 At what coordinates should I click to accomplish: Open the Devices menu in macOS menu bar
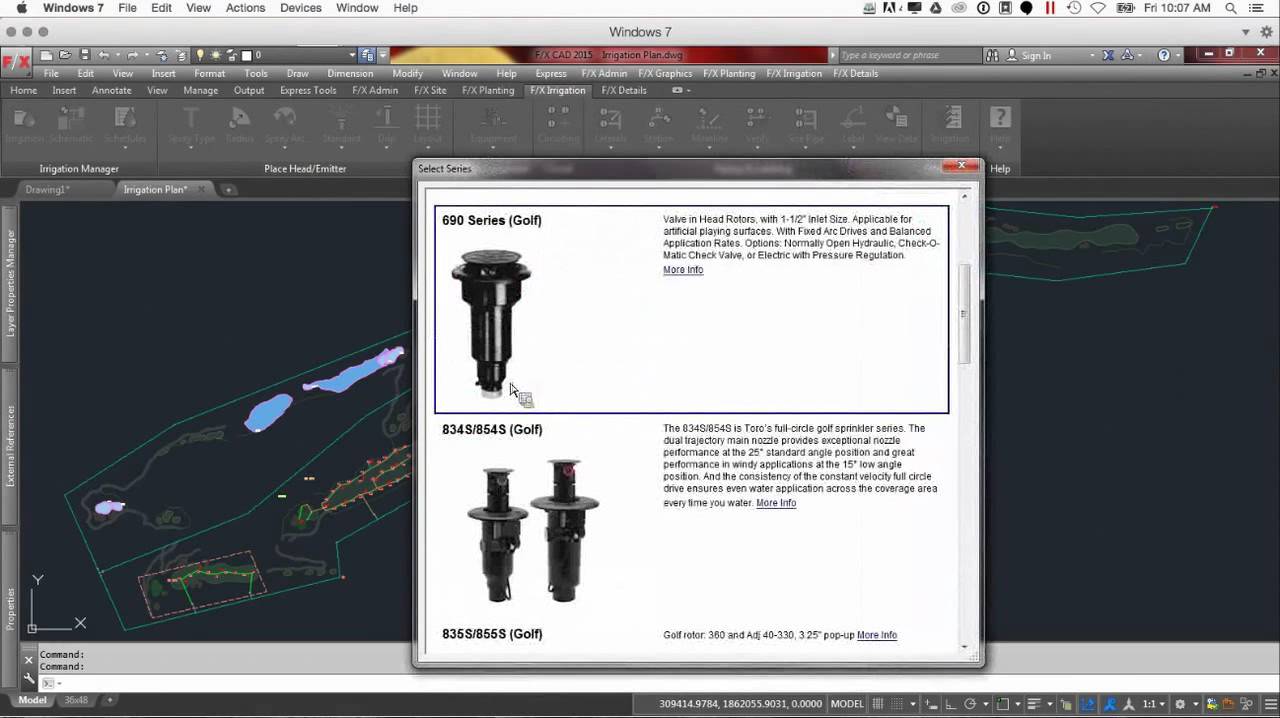point(301,8)
